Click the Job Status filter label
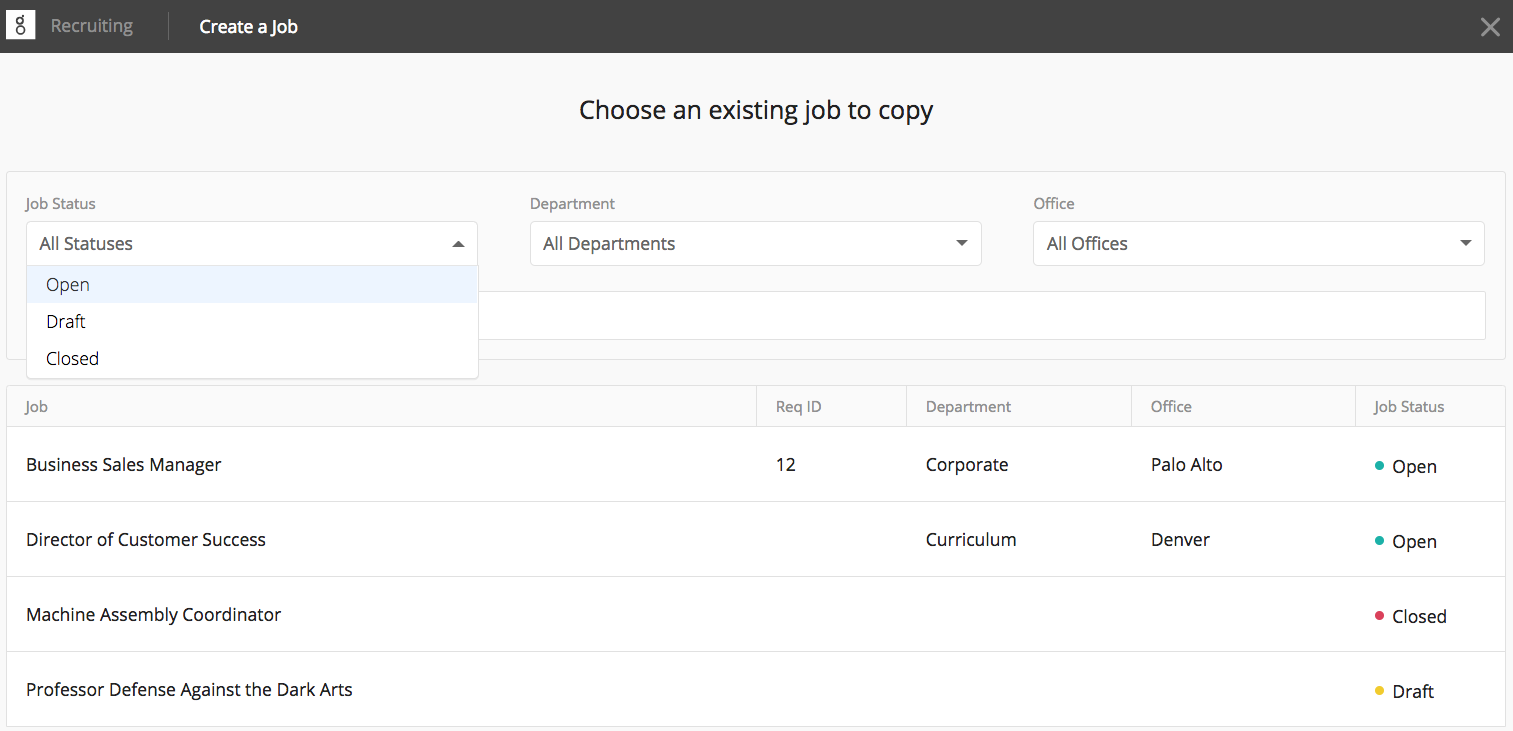Image resolution: width=1513 pixels, height=731 pixels. click(61, 204)
